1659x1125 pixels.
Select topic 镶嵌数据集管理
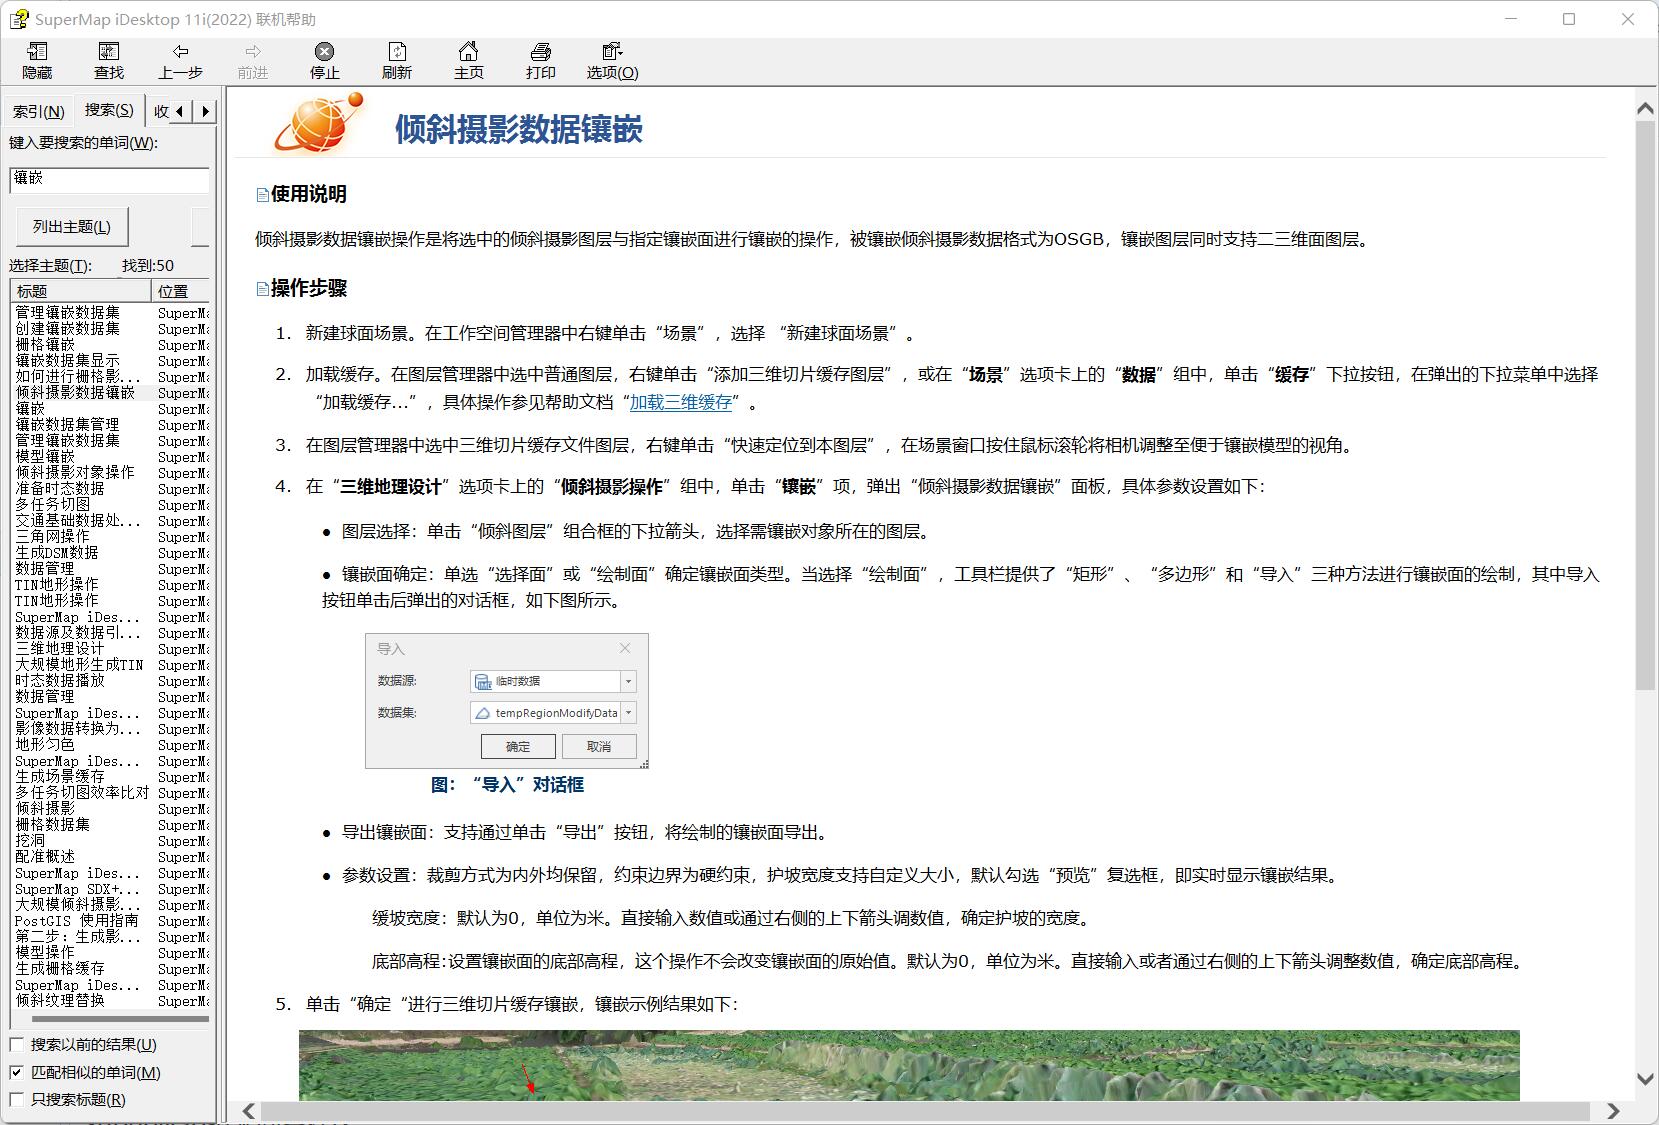pos(67,425)
